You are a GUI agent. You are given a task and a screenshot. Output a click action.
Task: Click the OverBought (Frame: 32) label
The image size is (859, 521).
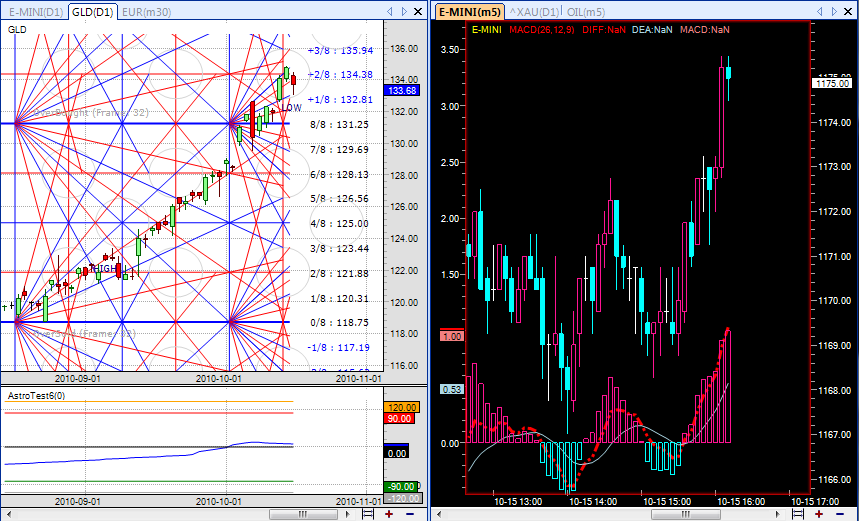click(91, 113)
